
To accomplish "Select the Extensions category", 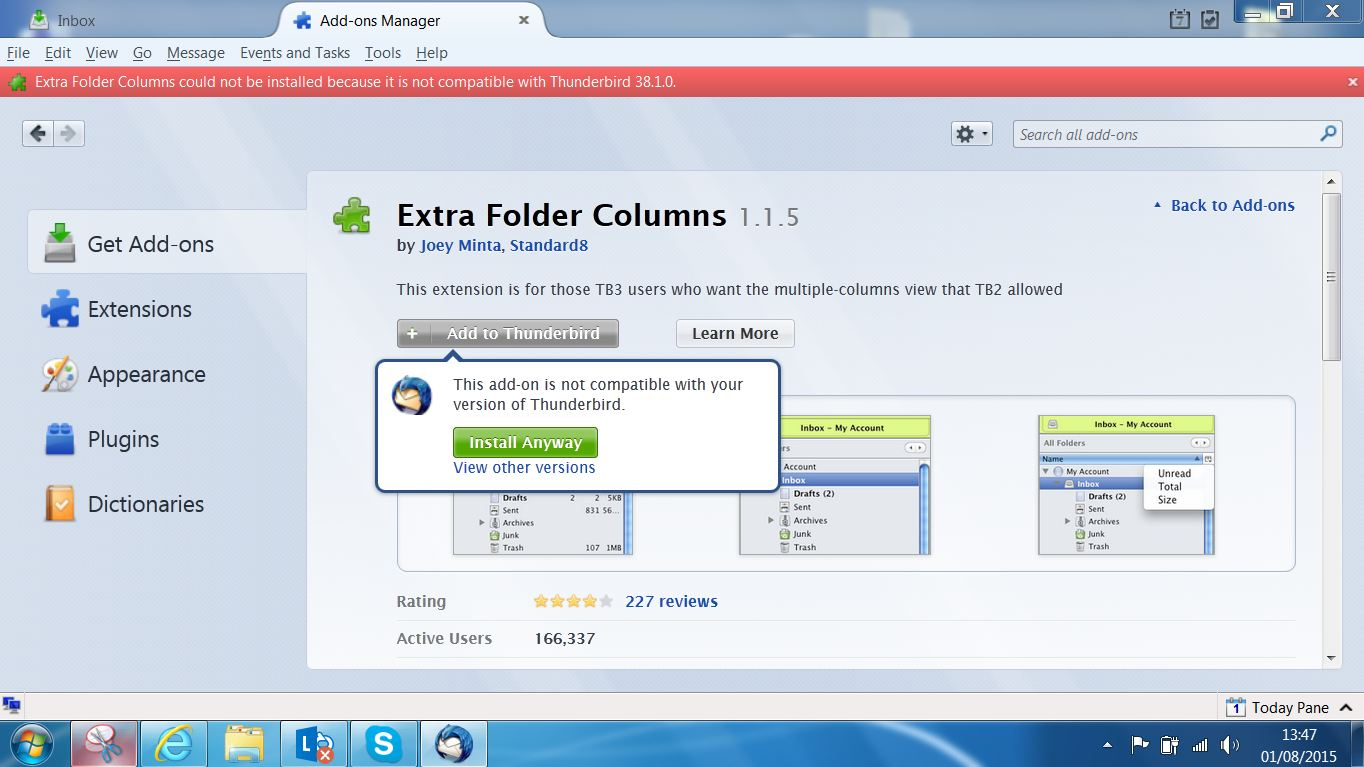I will click(x=167, y=309).
